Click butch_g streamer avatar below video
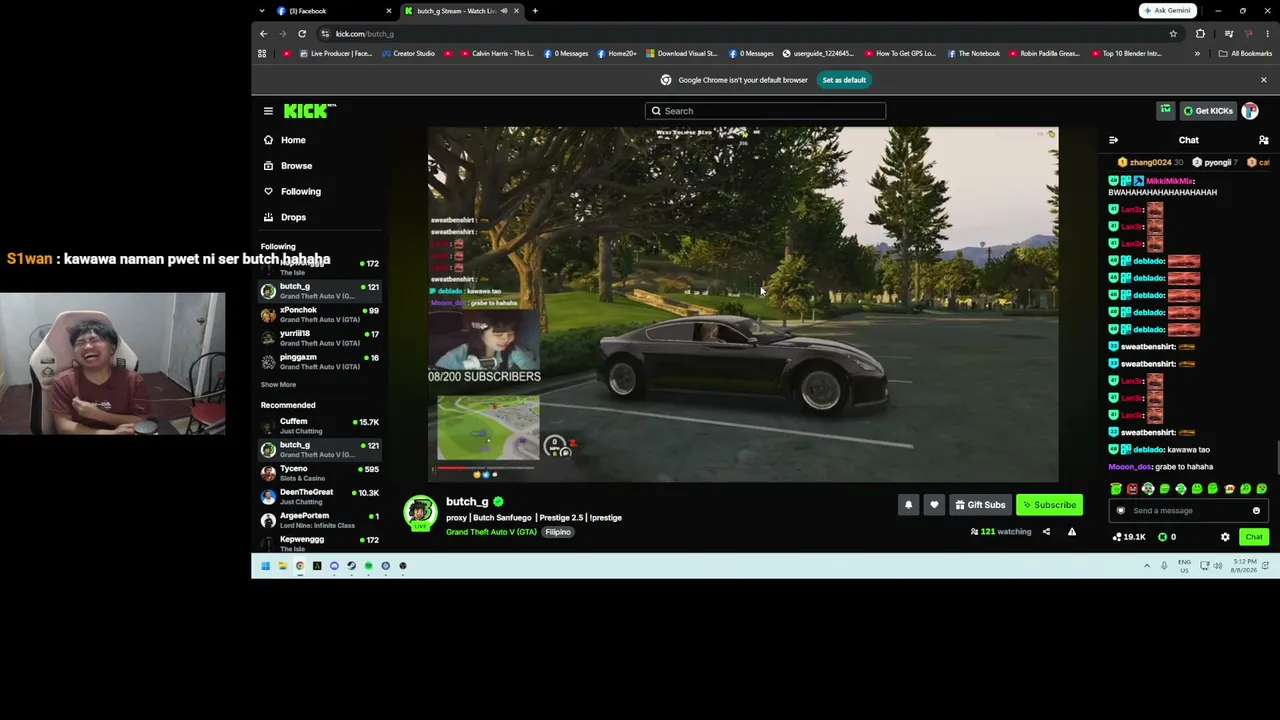This screenshot has height=720, width=1280. (420, 513)
